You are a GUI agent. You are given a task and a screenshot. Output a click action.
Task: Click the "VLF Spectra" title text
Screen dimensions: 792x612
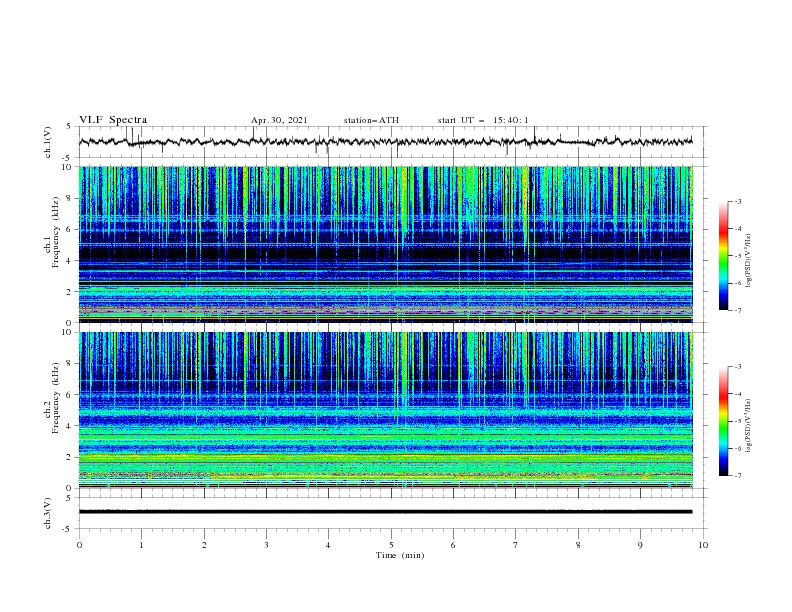[113, 120]
